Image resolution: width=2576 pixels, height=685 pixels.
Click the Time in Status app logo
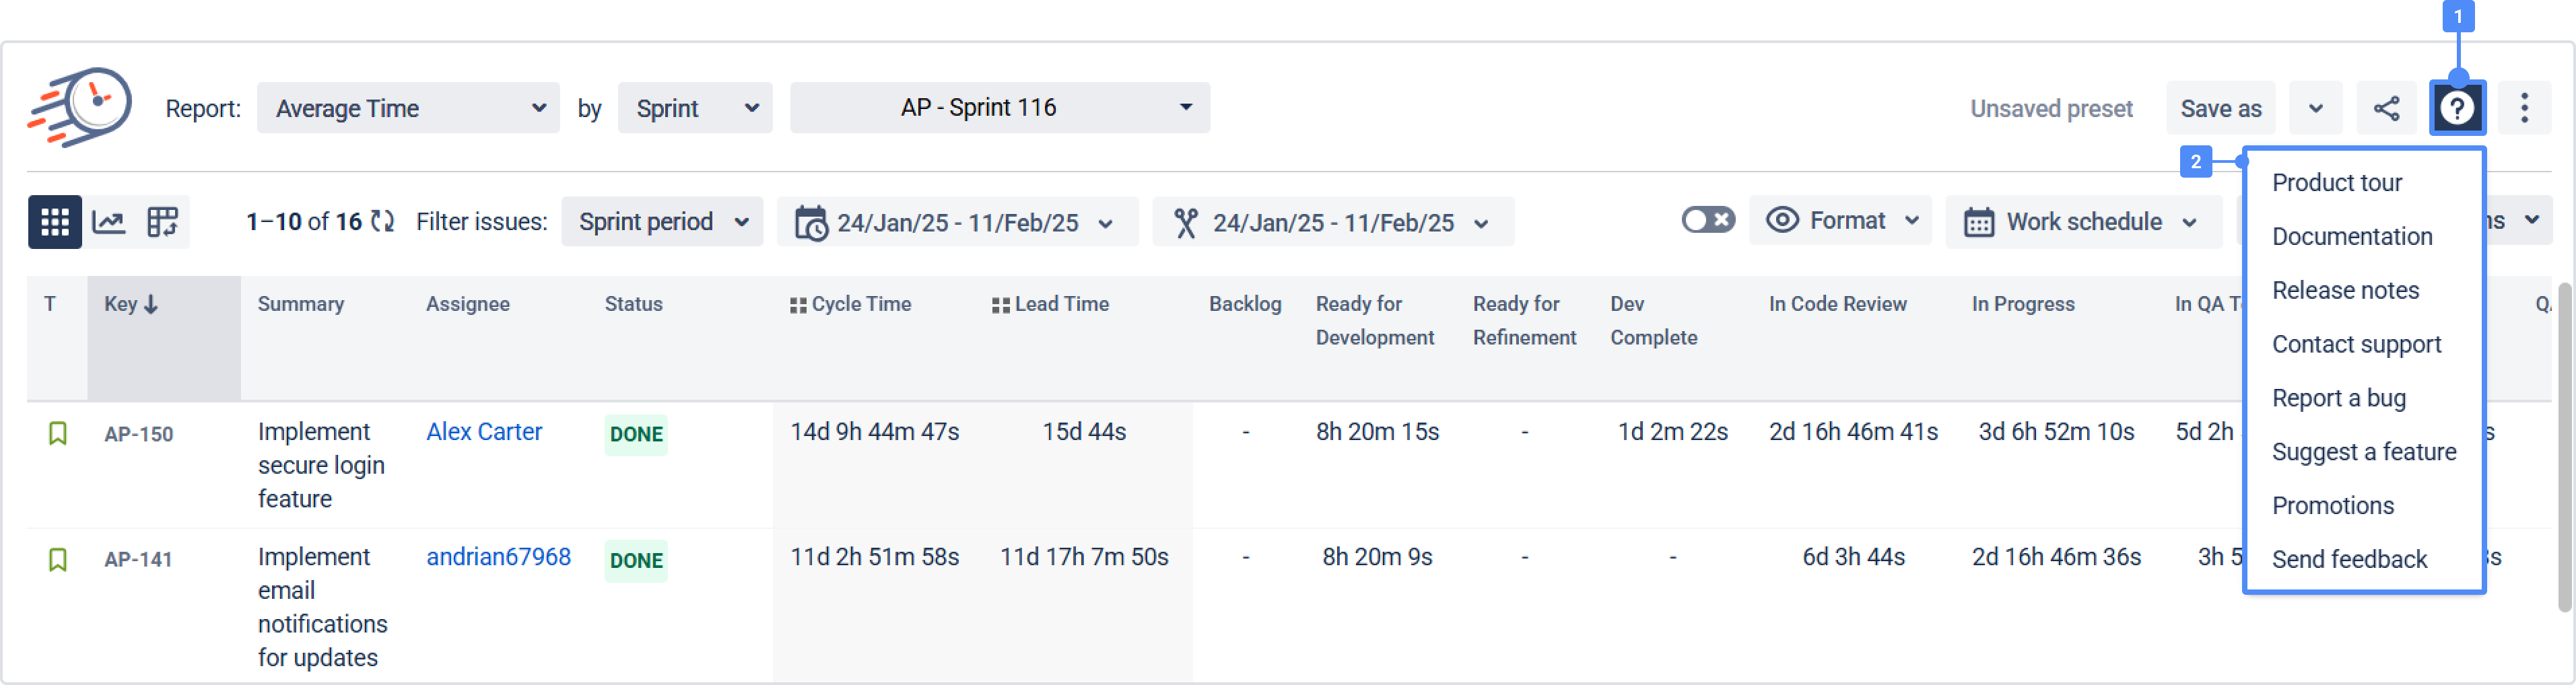pos(80,107)
